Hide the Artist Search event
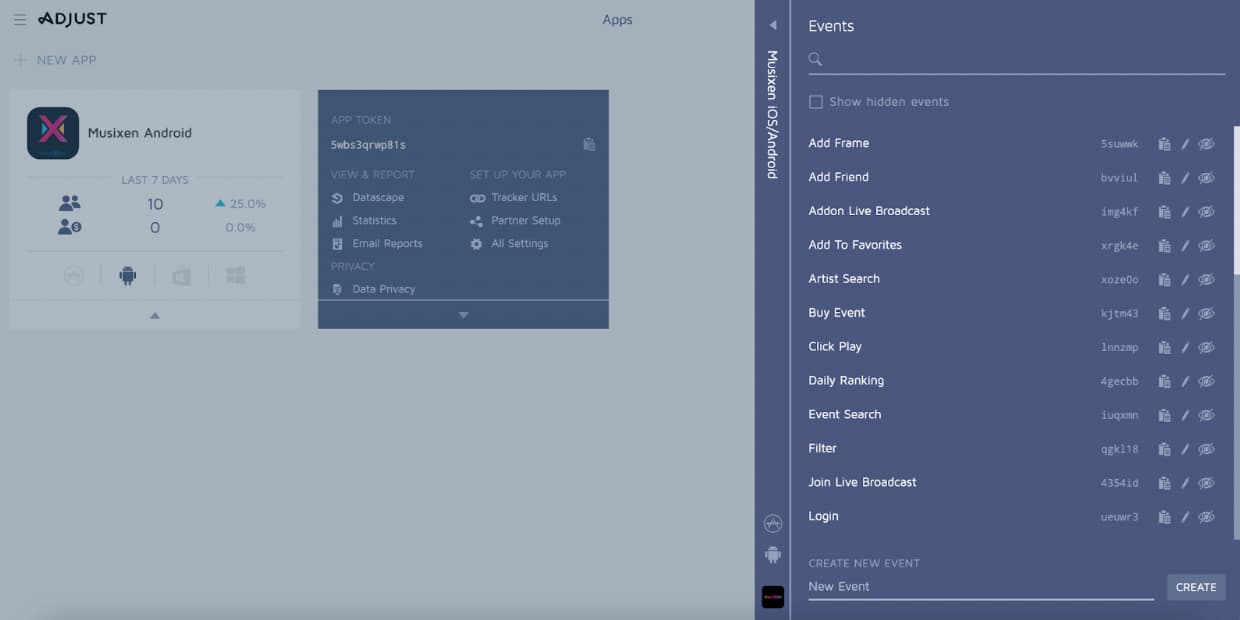The height and width of the screenshot is (620, 1240). click(1207, 280)
